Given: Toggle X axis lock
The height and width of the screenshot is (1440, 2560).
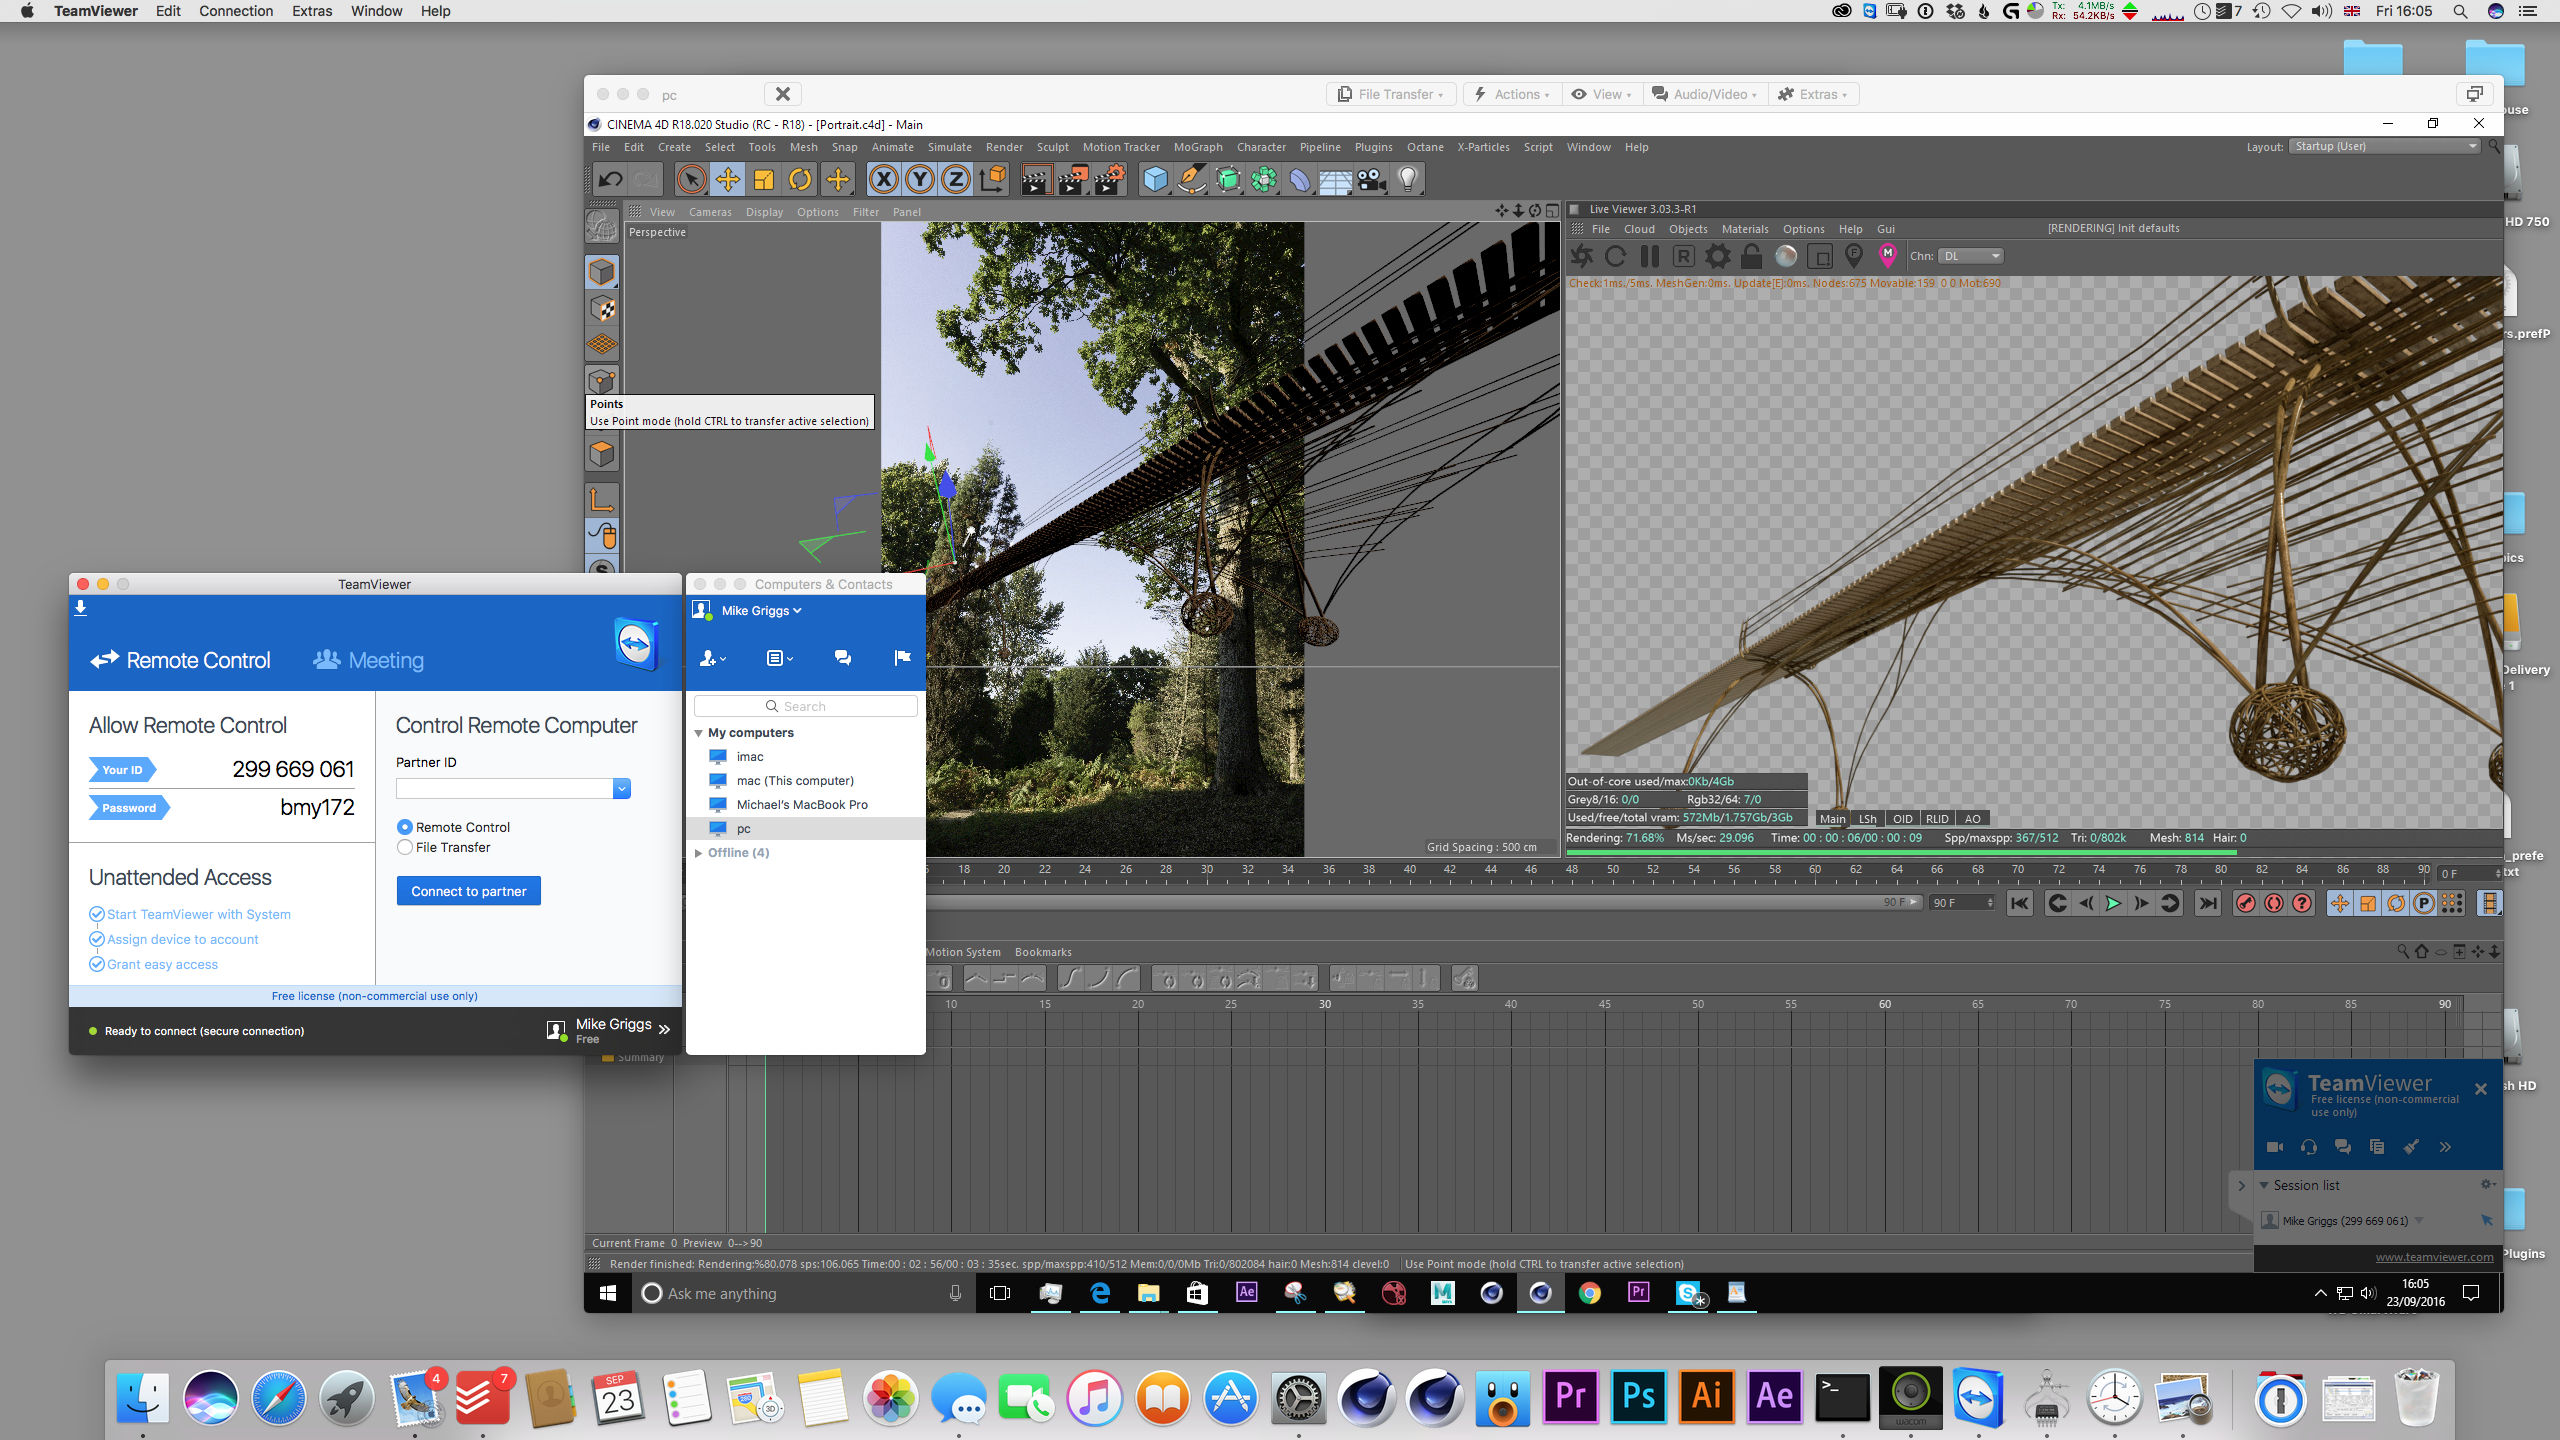Looking at the screenshot, I should coord(883,180).
